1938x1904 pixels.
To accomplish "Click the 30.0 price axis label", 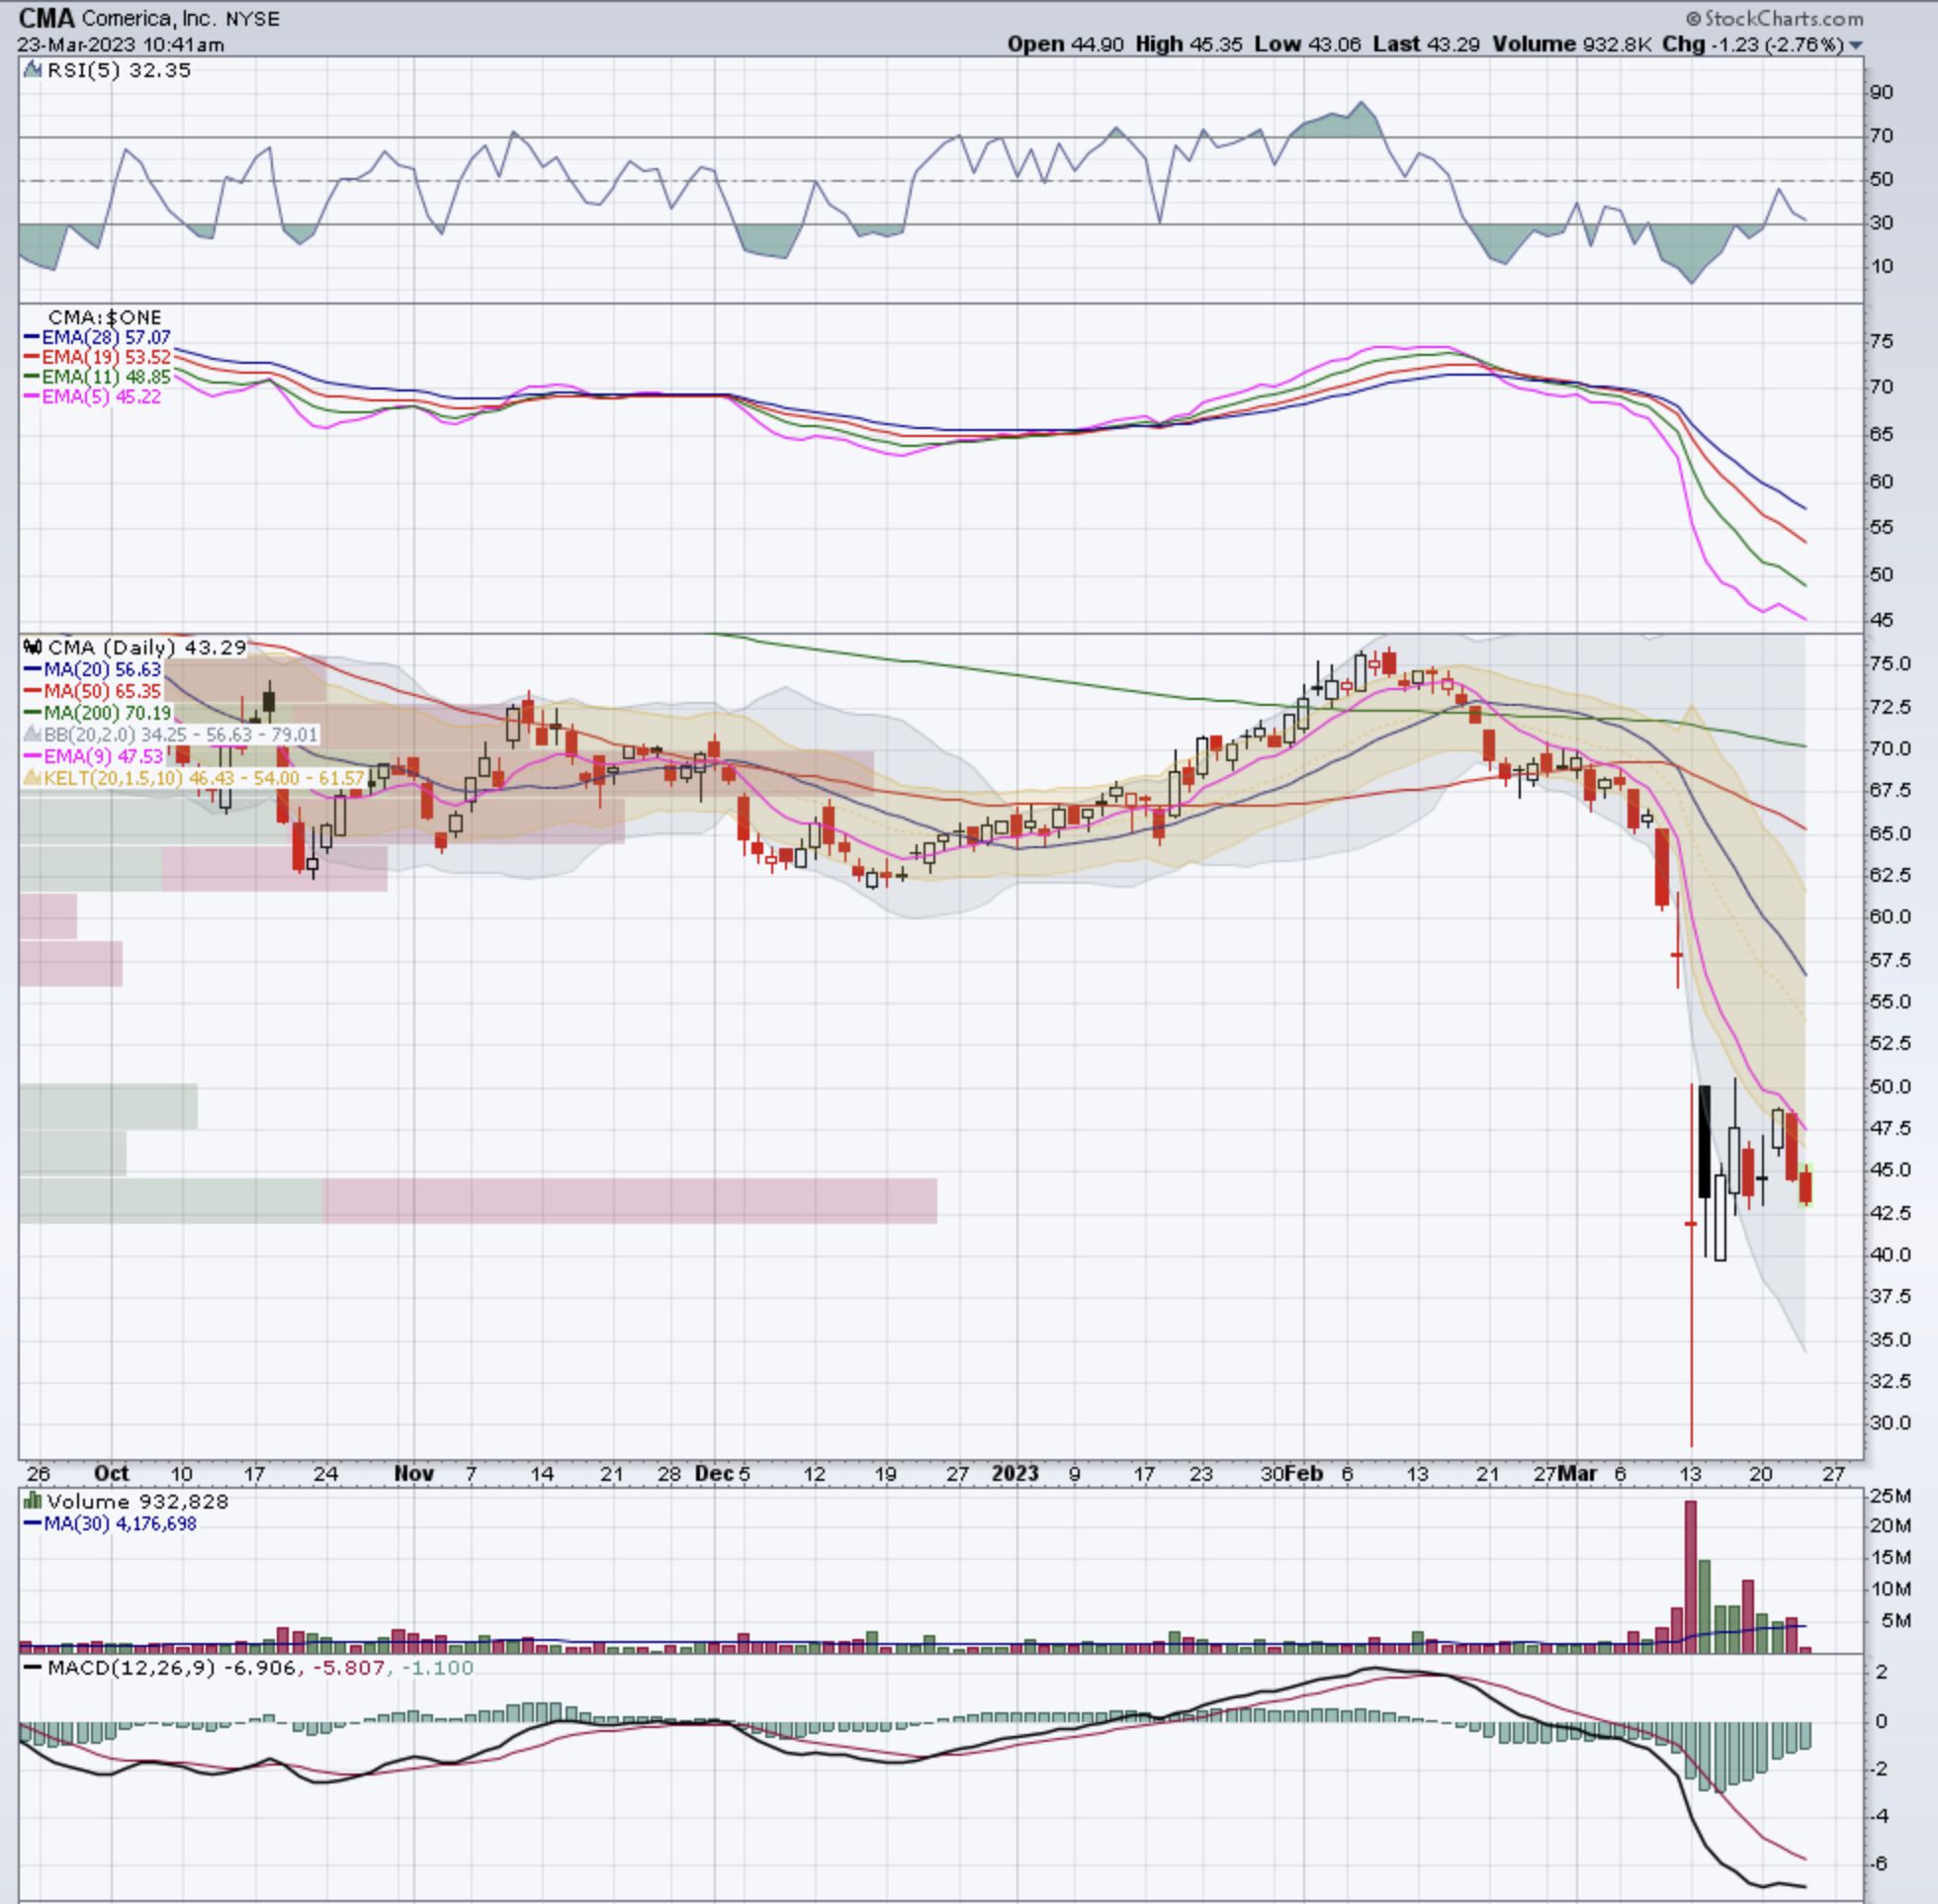I will click(1889, 1422).
